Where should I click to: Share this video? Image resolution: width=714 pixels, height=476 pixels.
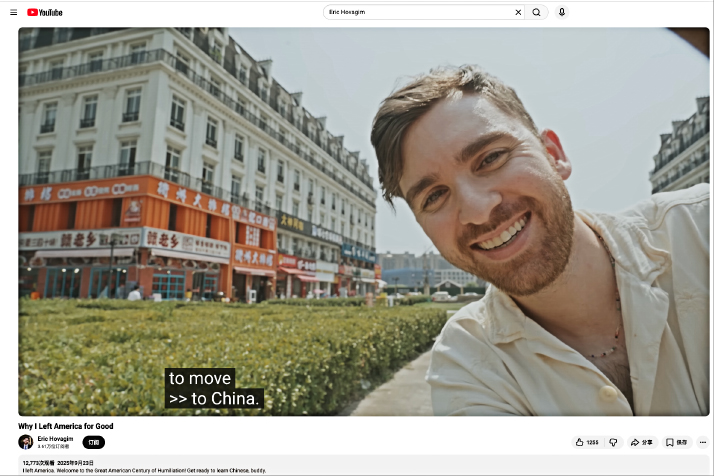click(641, 442)
